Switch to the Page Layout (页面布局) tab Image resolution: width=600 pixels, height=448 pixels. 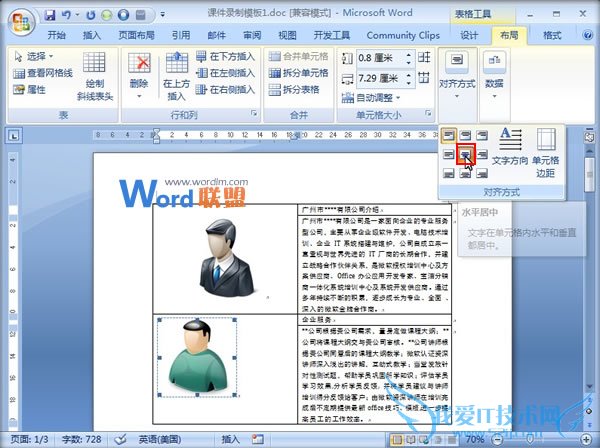click(x=136, y=36)
